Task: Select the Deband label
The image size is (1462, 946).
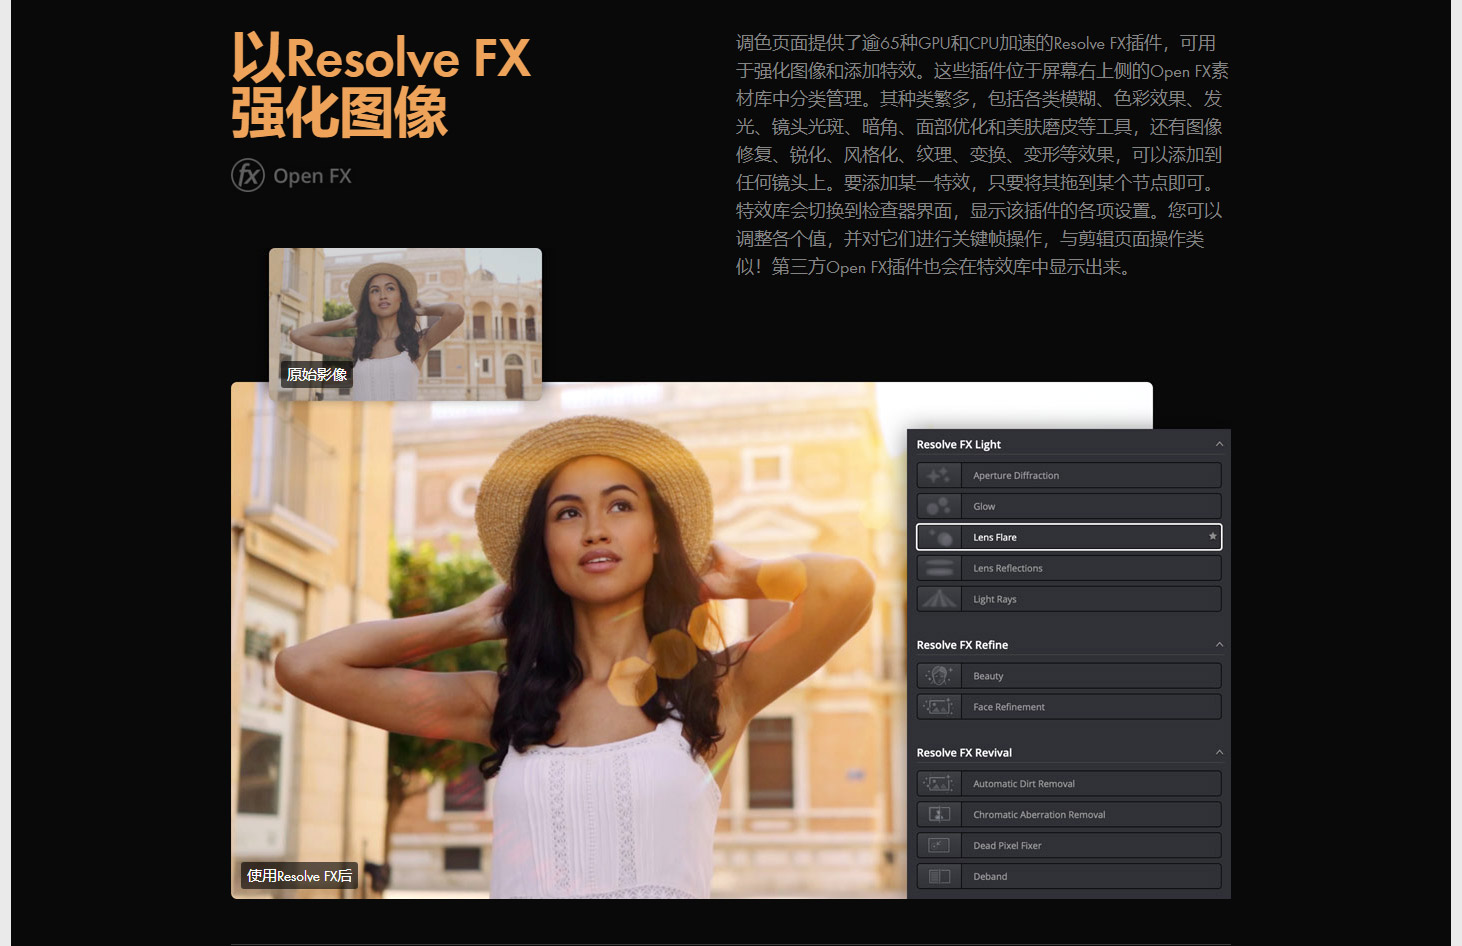Action: click(x=990, y=877)
